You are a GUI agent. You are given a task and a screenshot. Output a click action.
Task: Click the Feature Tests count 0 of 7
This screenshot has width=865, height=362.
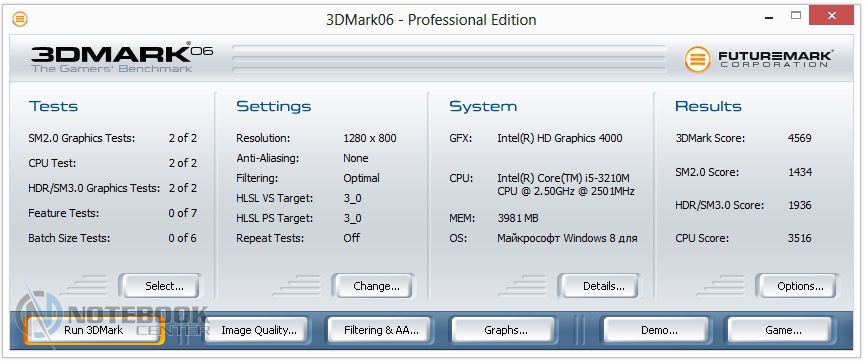[183, 213]
